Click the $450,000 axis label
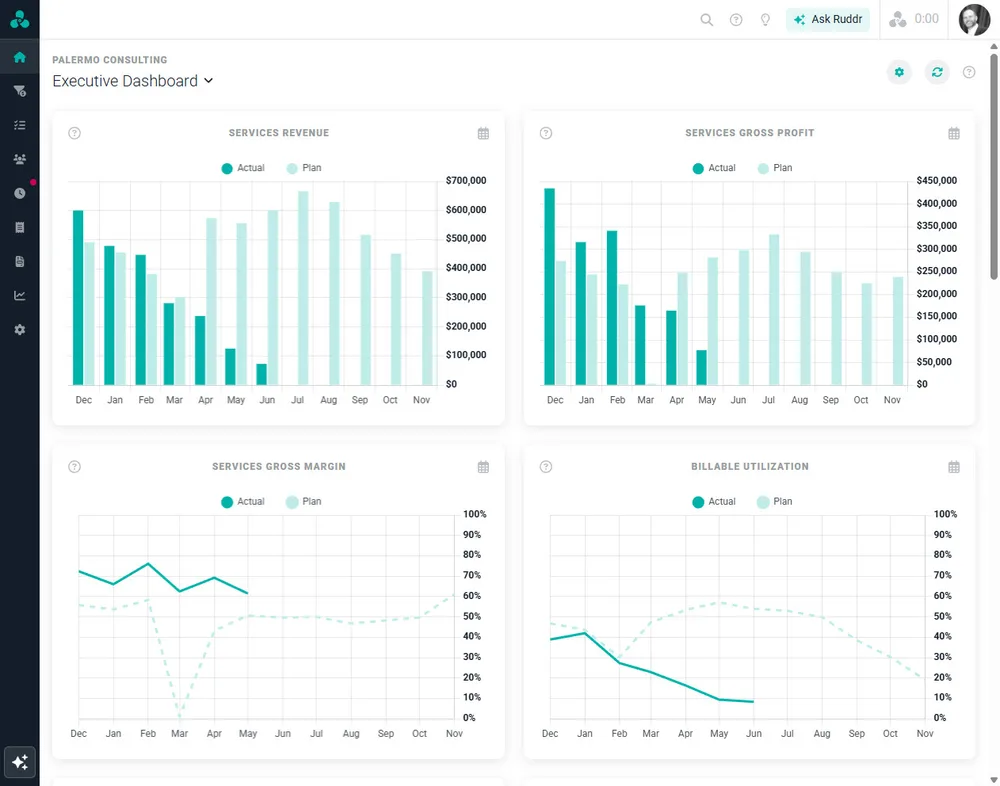The width and height of the screenshot is (1000, 786). coord(937,181)
